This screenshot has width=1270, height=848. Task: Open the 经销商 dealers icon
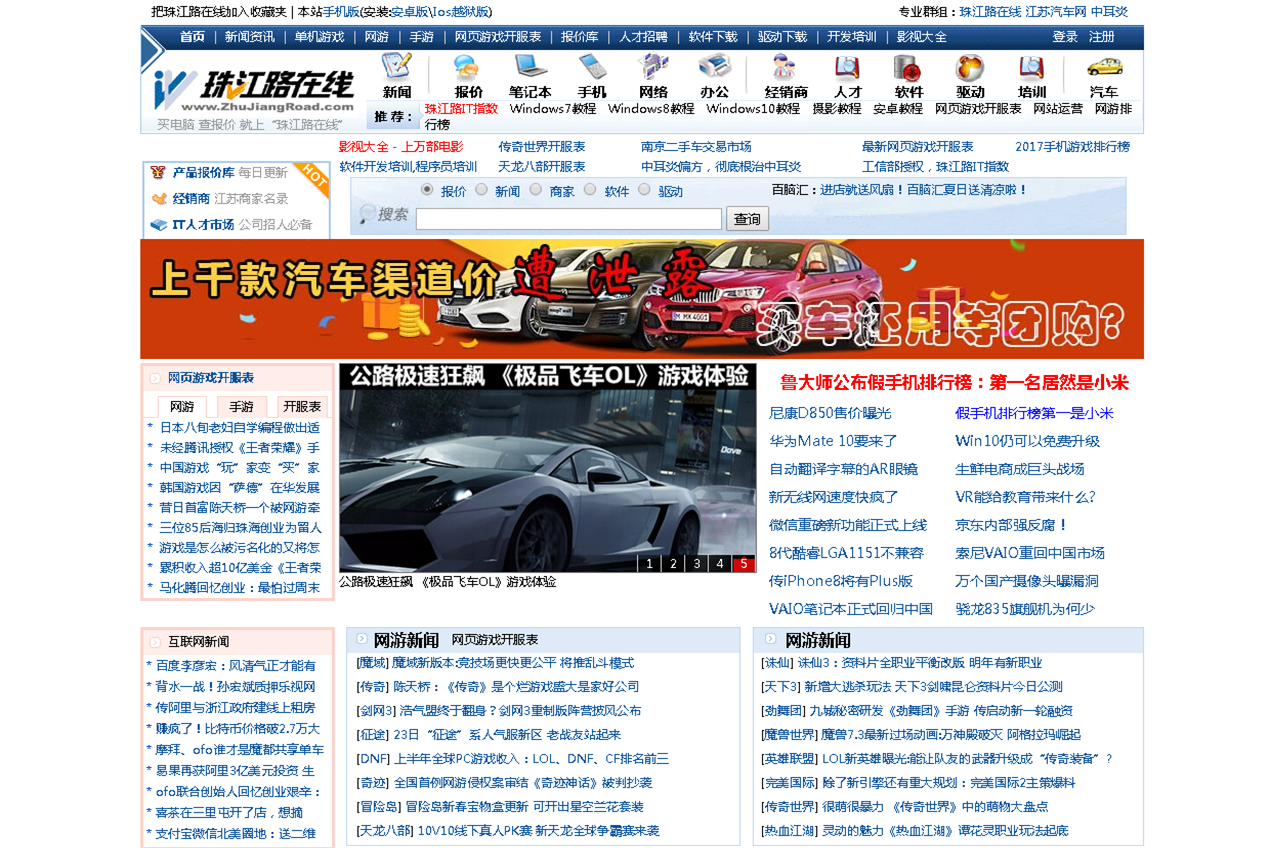(785, 68)
